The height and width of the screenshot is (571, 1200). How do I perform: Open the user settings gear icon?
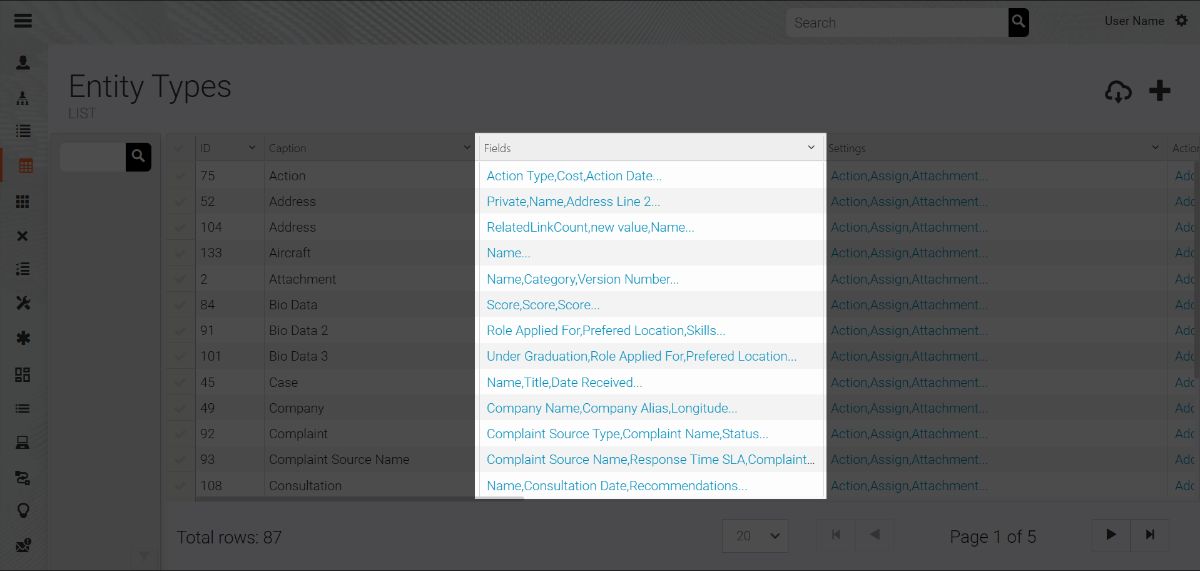click(1182, 21)
